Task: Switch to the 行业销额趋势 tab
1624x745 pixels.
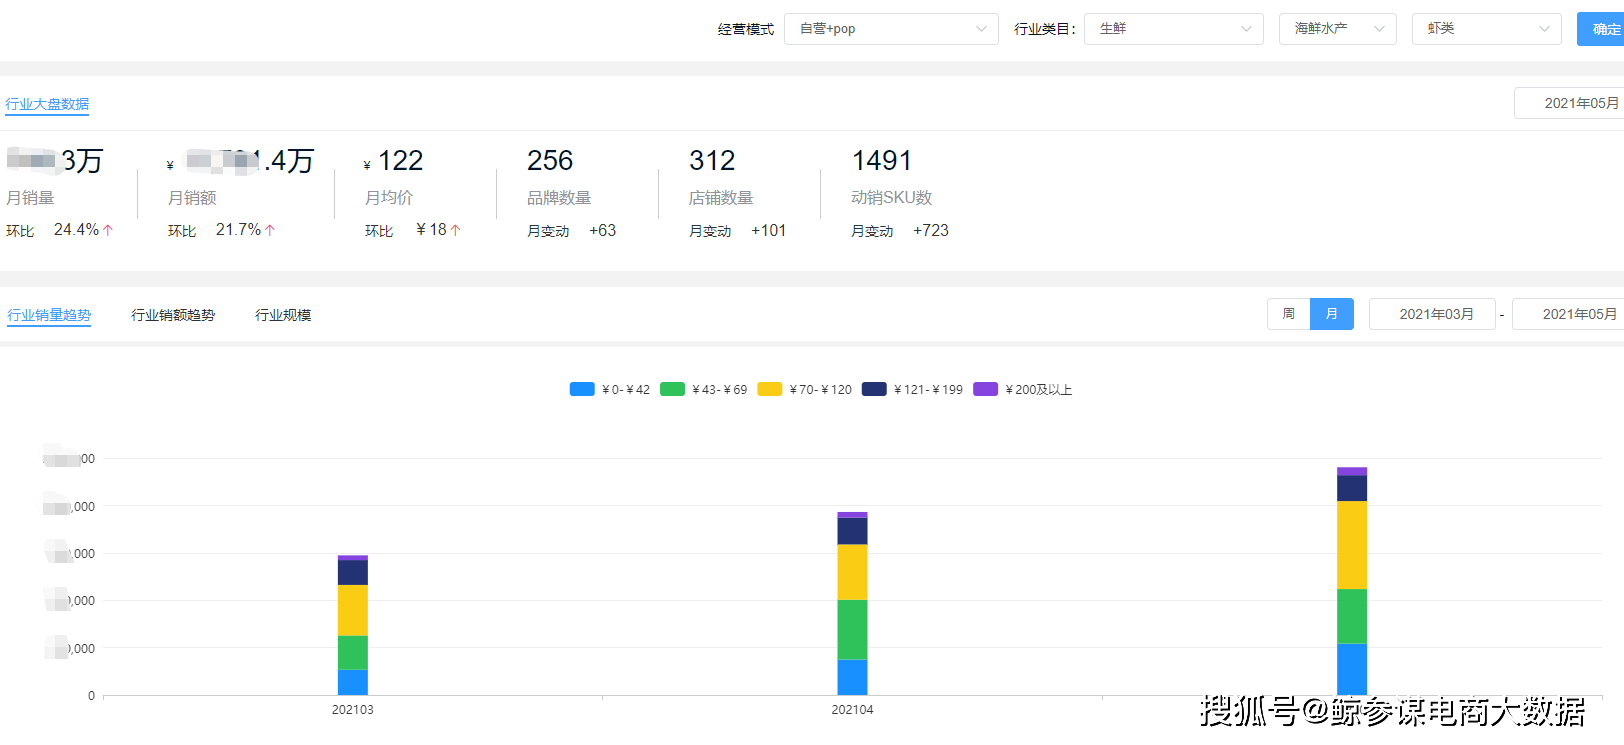Action: click(173, 315)
